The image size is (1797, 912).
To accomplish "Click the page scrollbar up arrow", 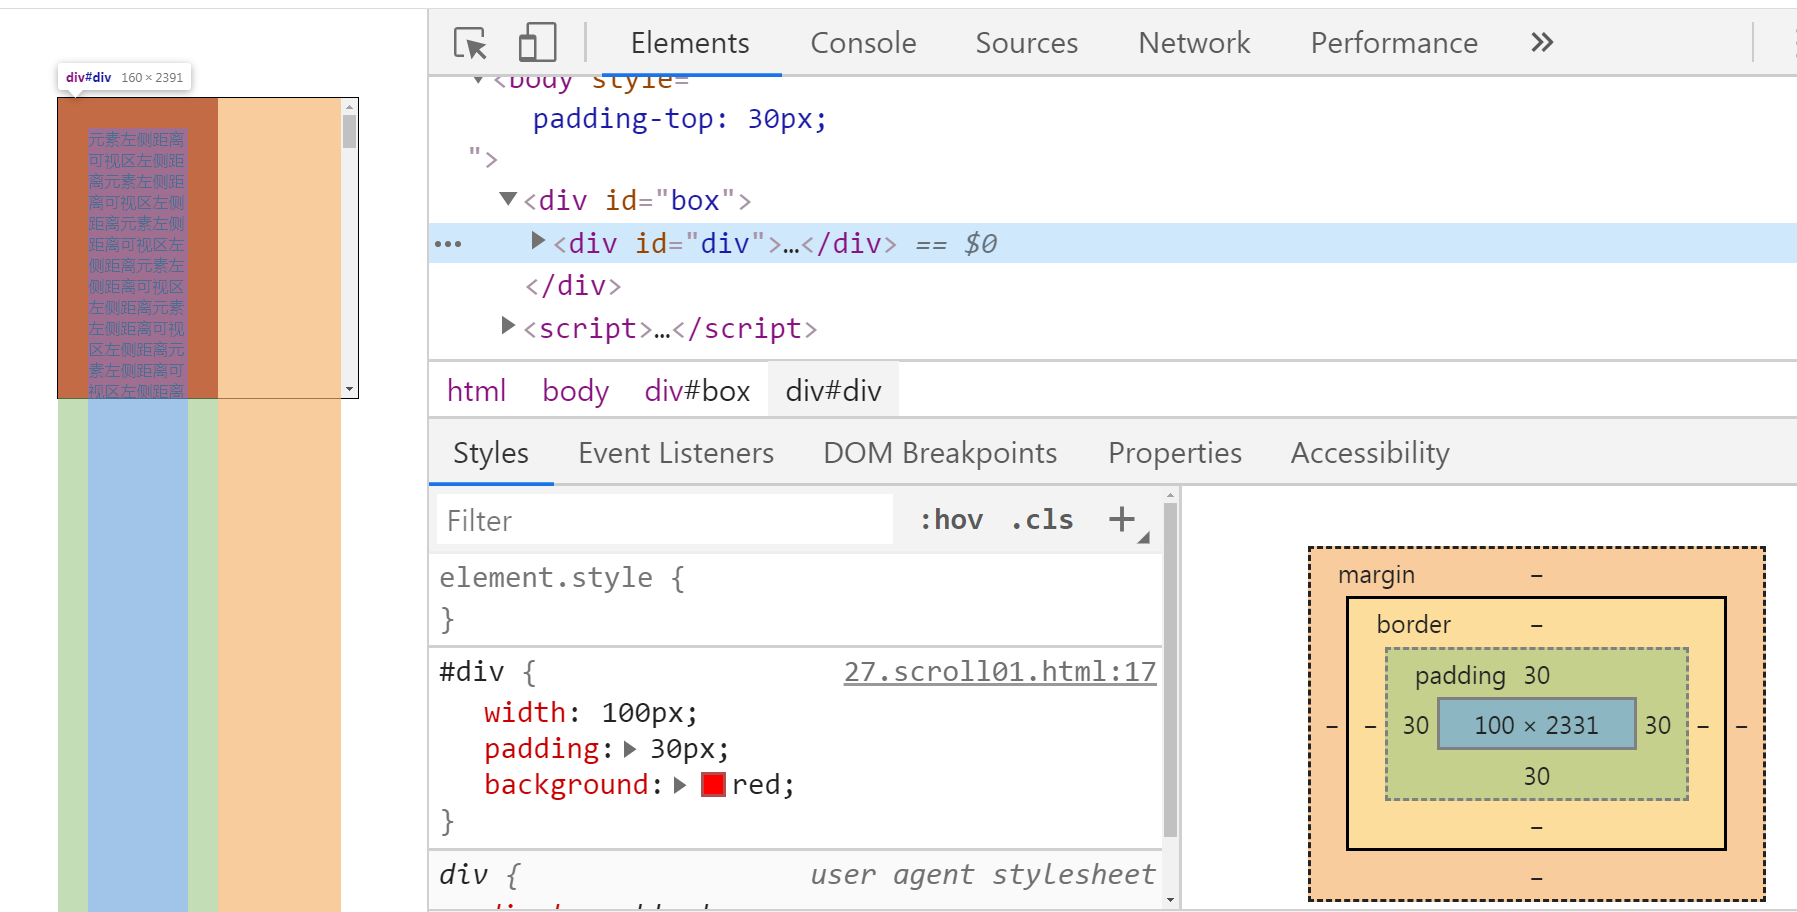I will [349, 106].
